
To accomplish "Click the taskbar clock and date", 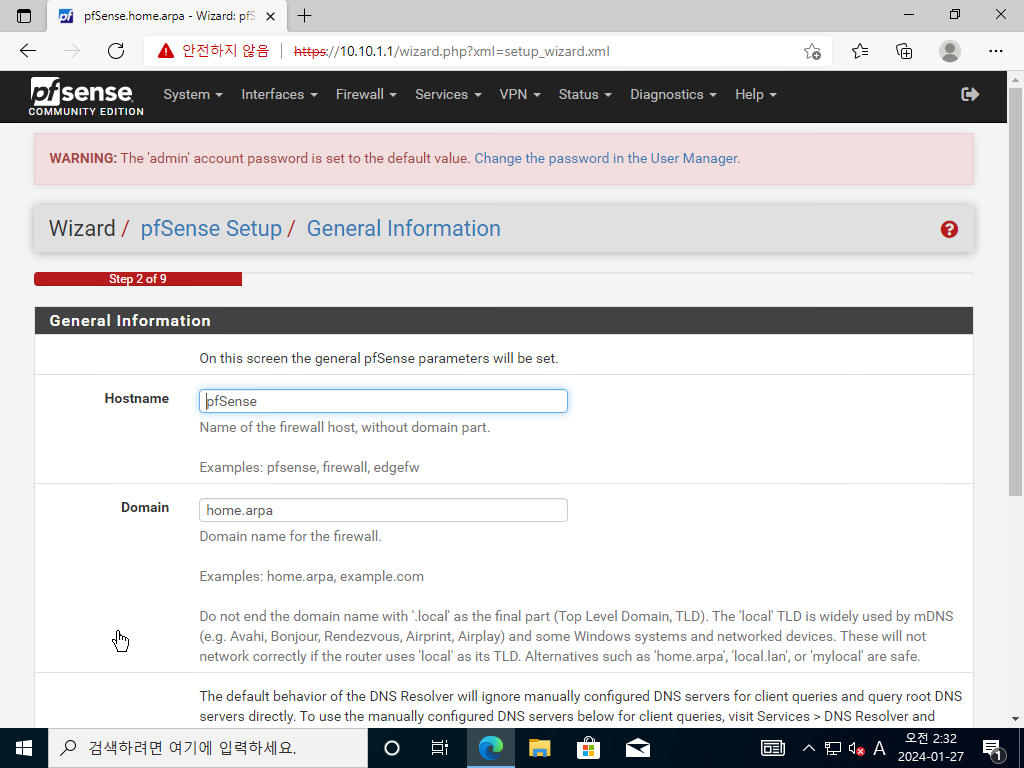I will [x=931, y=748].
